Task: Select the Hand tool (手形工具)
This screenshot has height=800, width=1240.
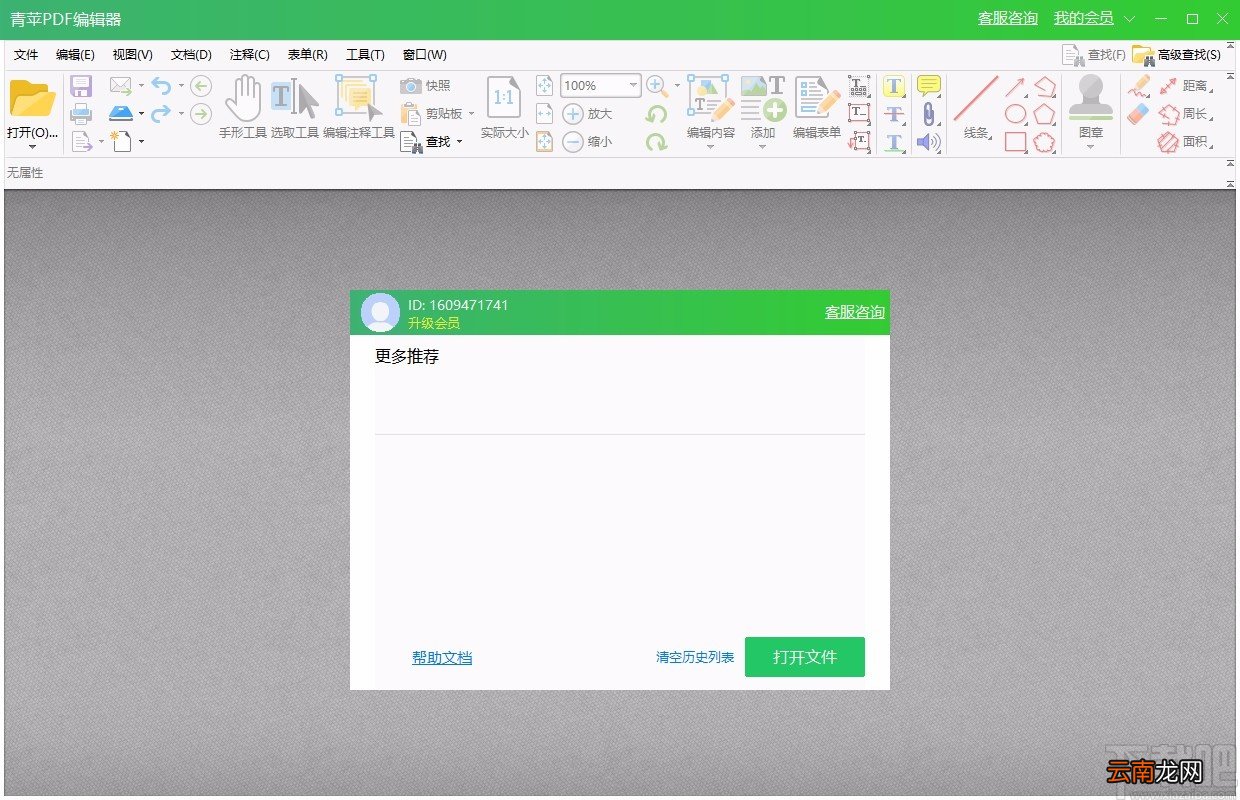Action: point(242,107)
